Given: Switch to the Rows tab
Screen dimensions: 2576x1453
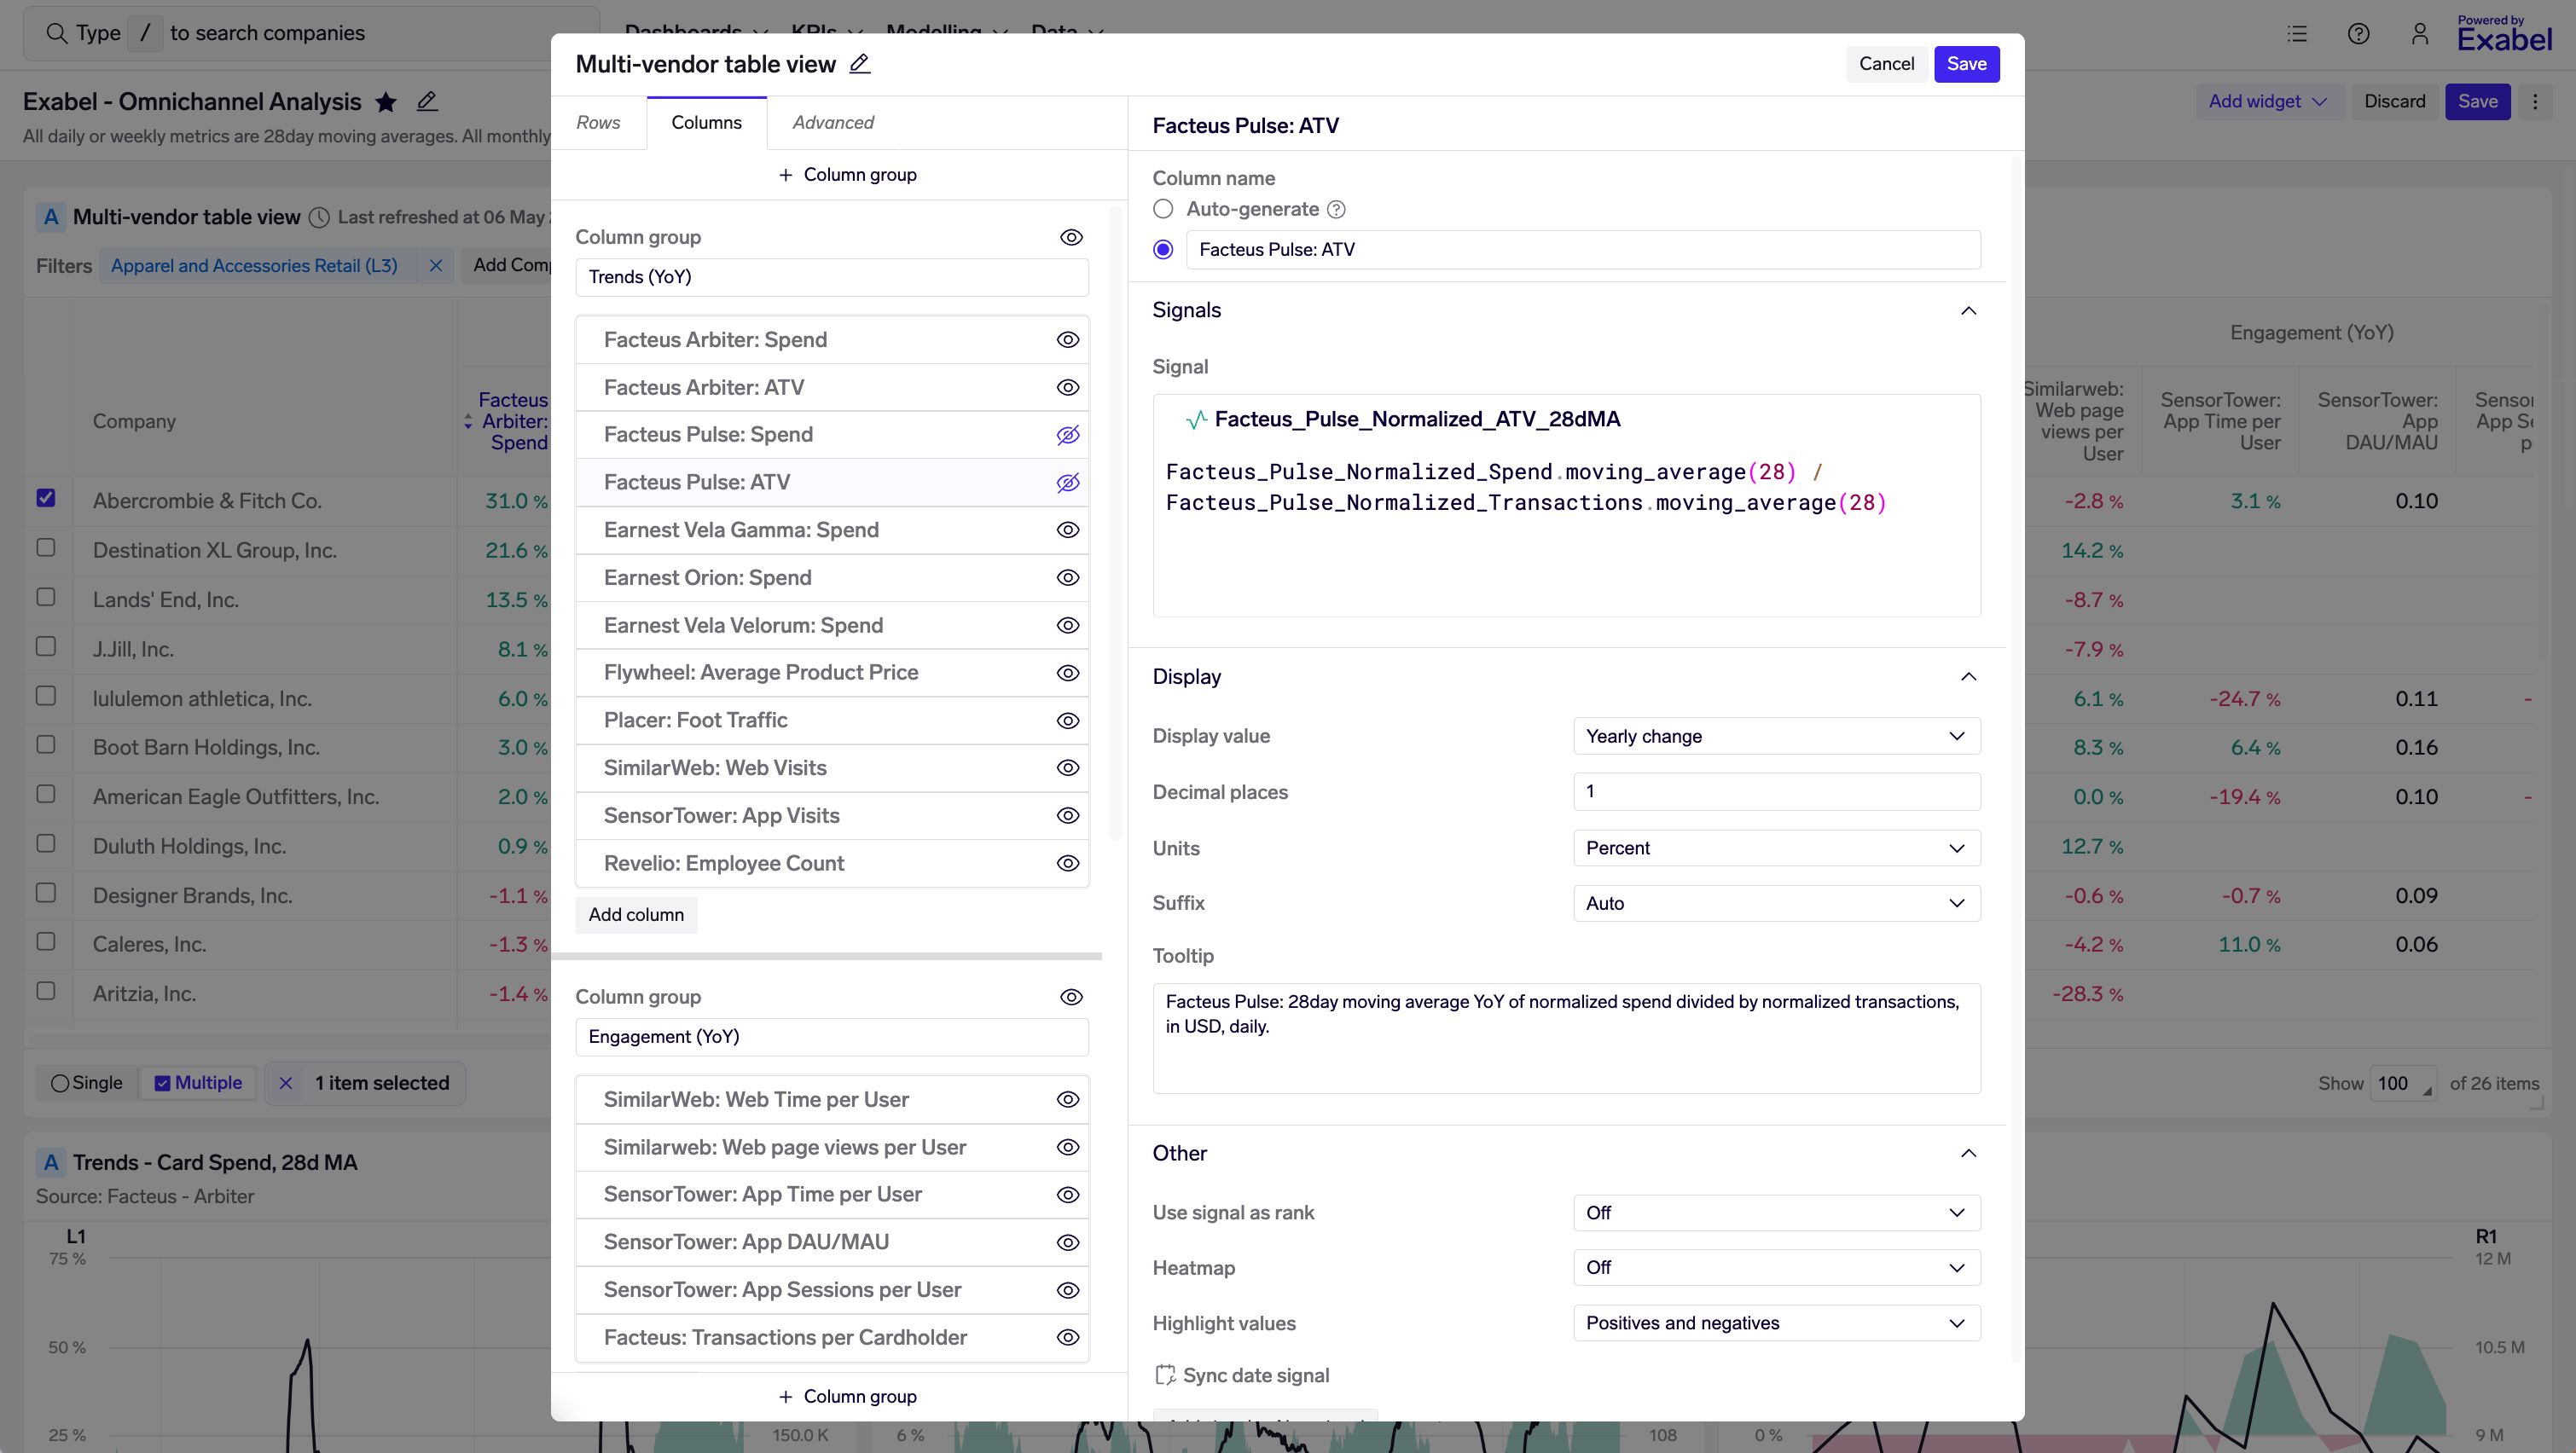Looking at the screenshot, I should pos(598,123).
